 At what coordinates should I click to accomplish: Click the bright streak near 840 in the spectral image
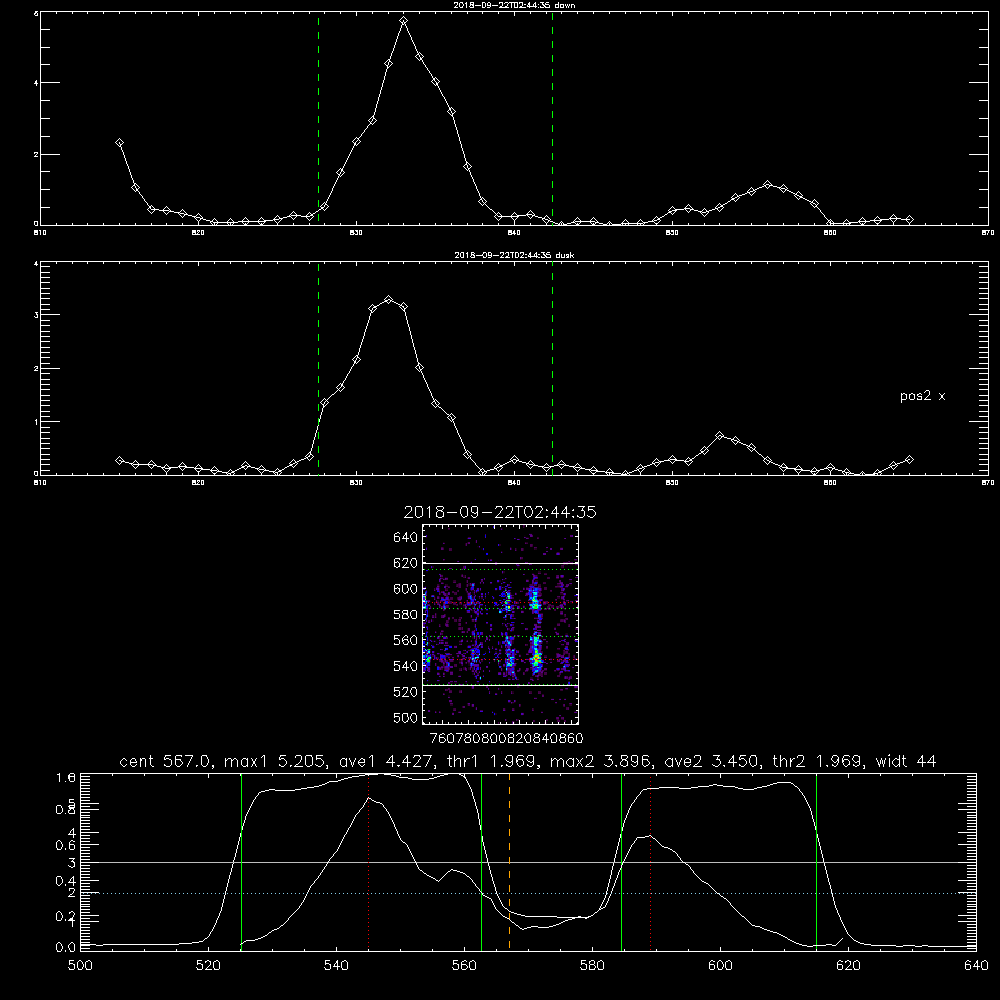[x=536, y=652]
